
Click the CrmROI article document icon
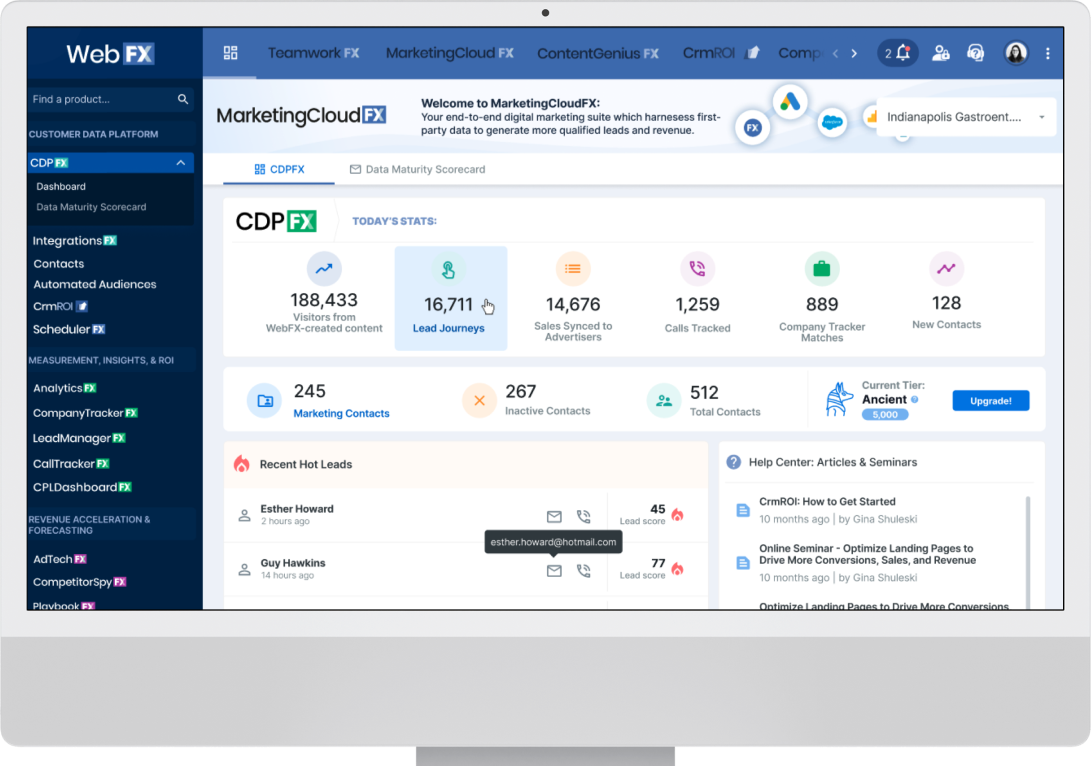743,510
